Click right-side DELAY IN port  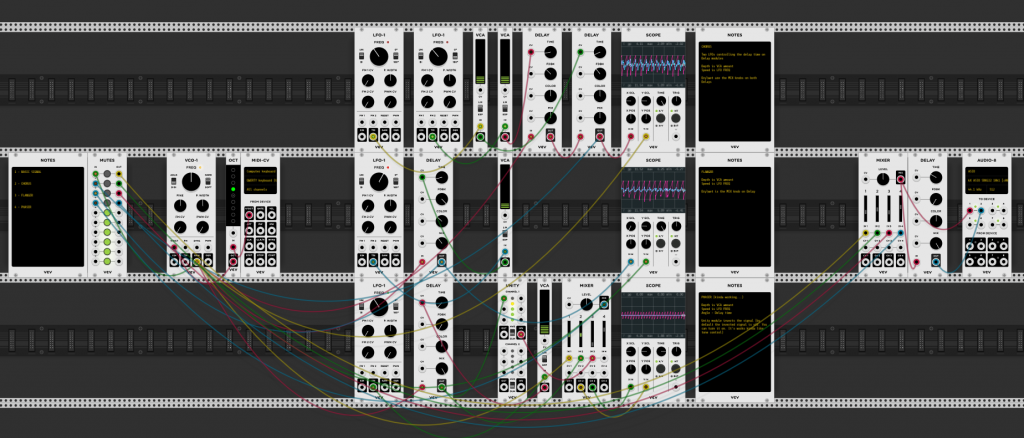pyautogui.click(x=916, y=262)
